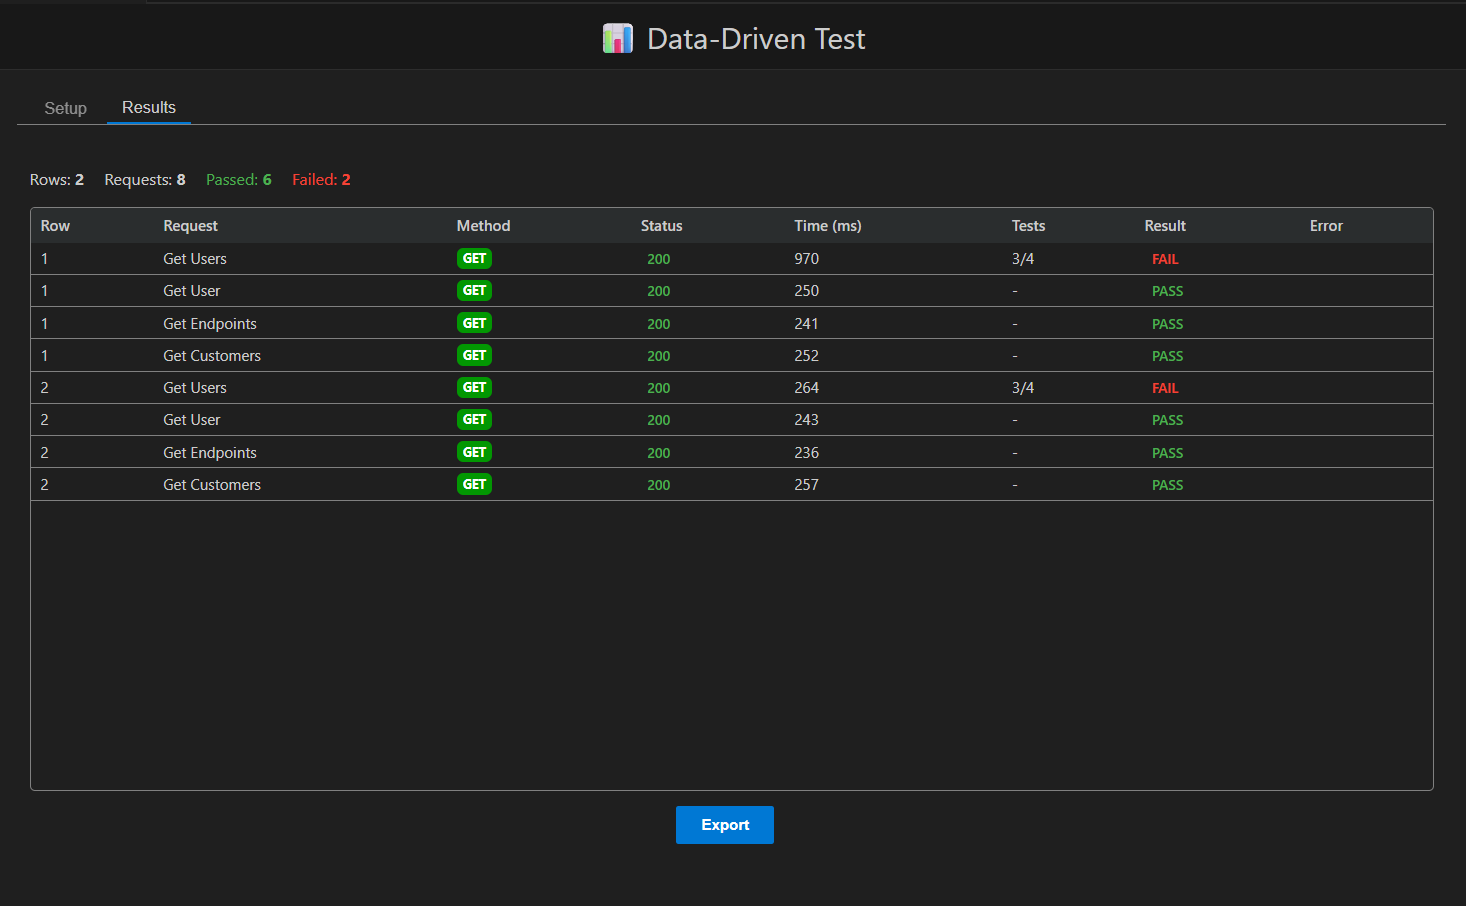
Task: Click the GET badge in the 243 ms row
Action: click(x=474, y=419)
